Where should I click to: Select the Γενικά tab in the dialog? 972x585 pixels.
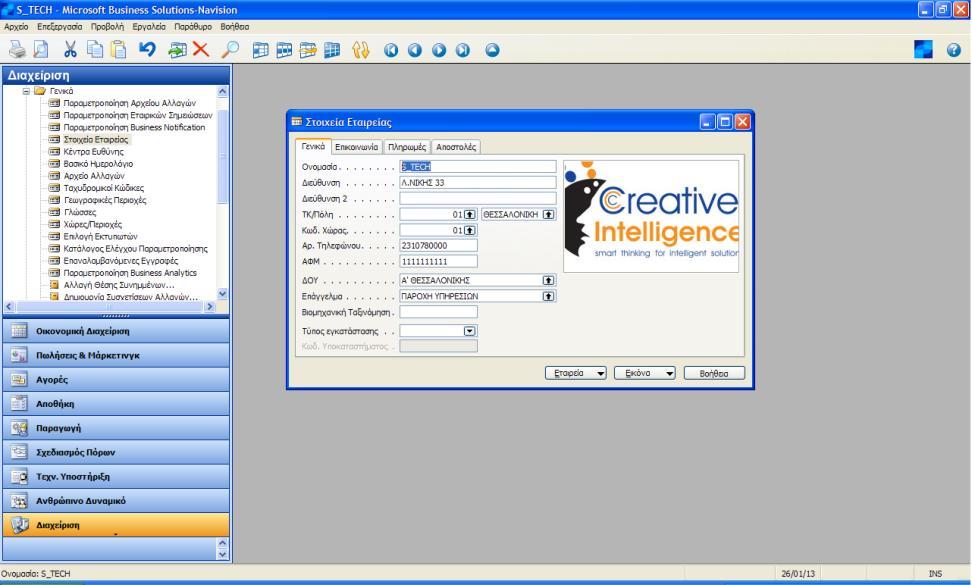[x=313, y=146]
